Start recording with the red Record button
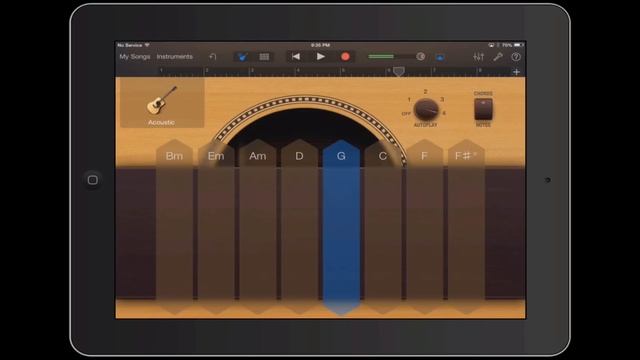This screenshot has width=640, height=360. (x=345, y=57)
